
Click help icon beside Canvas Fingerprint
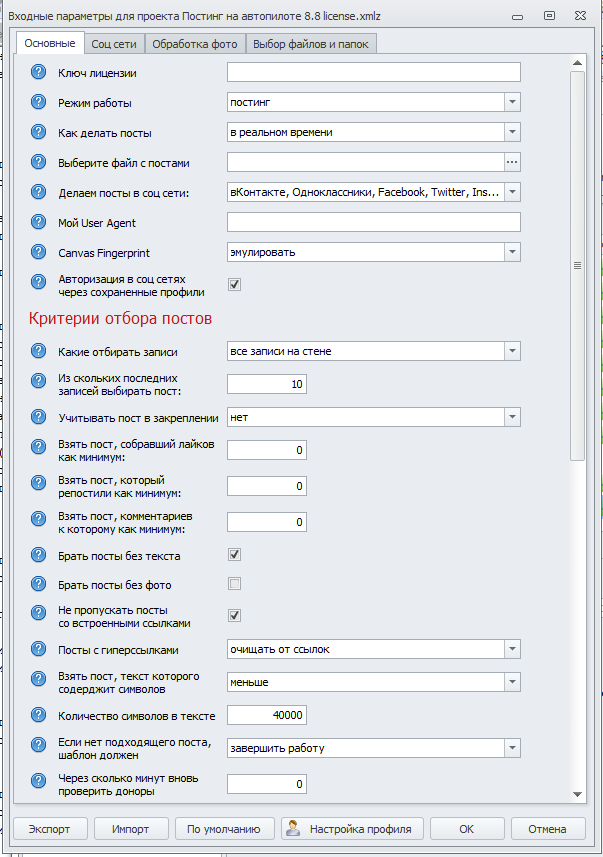coord(39,252)
